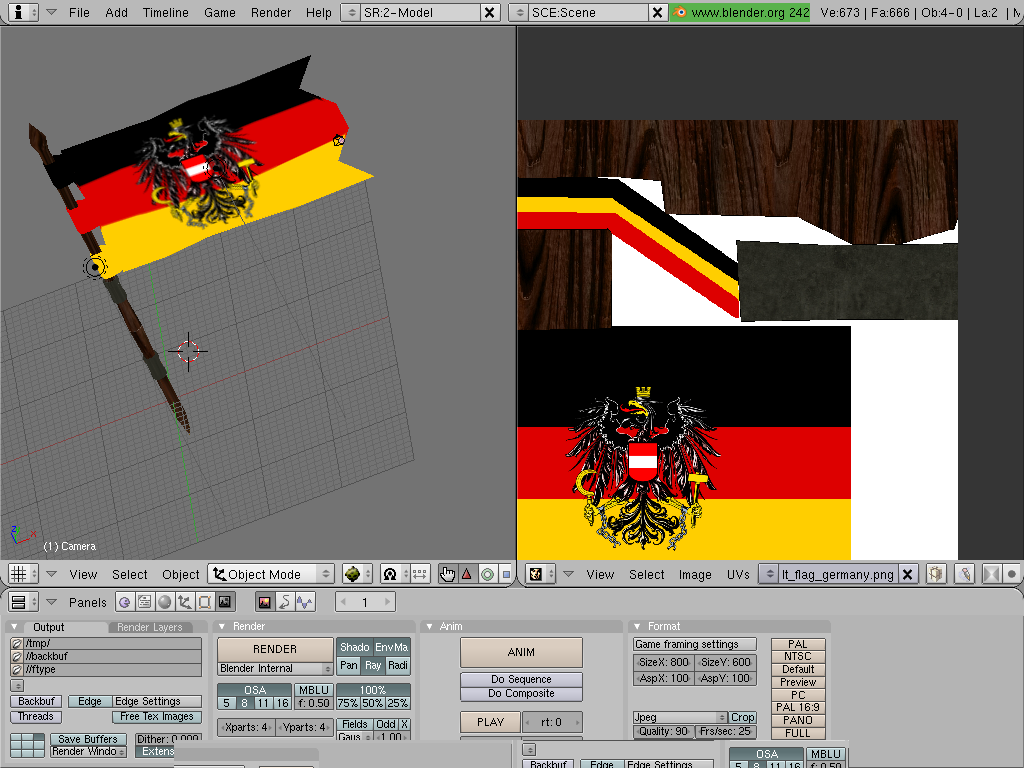The image size is (1024, 768).
Task: Toggle EnvMa environment map rendering
Action: (392, 647)
